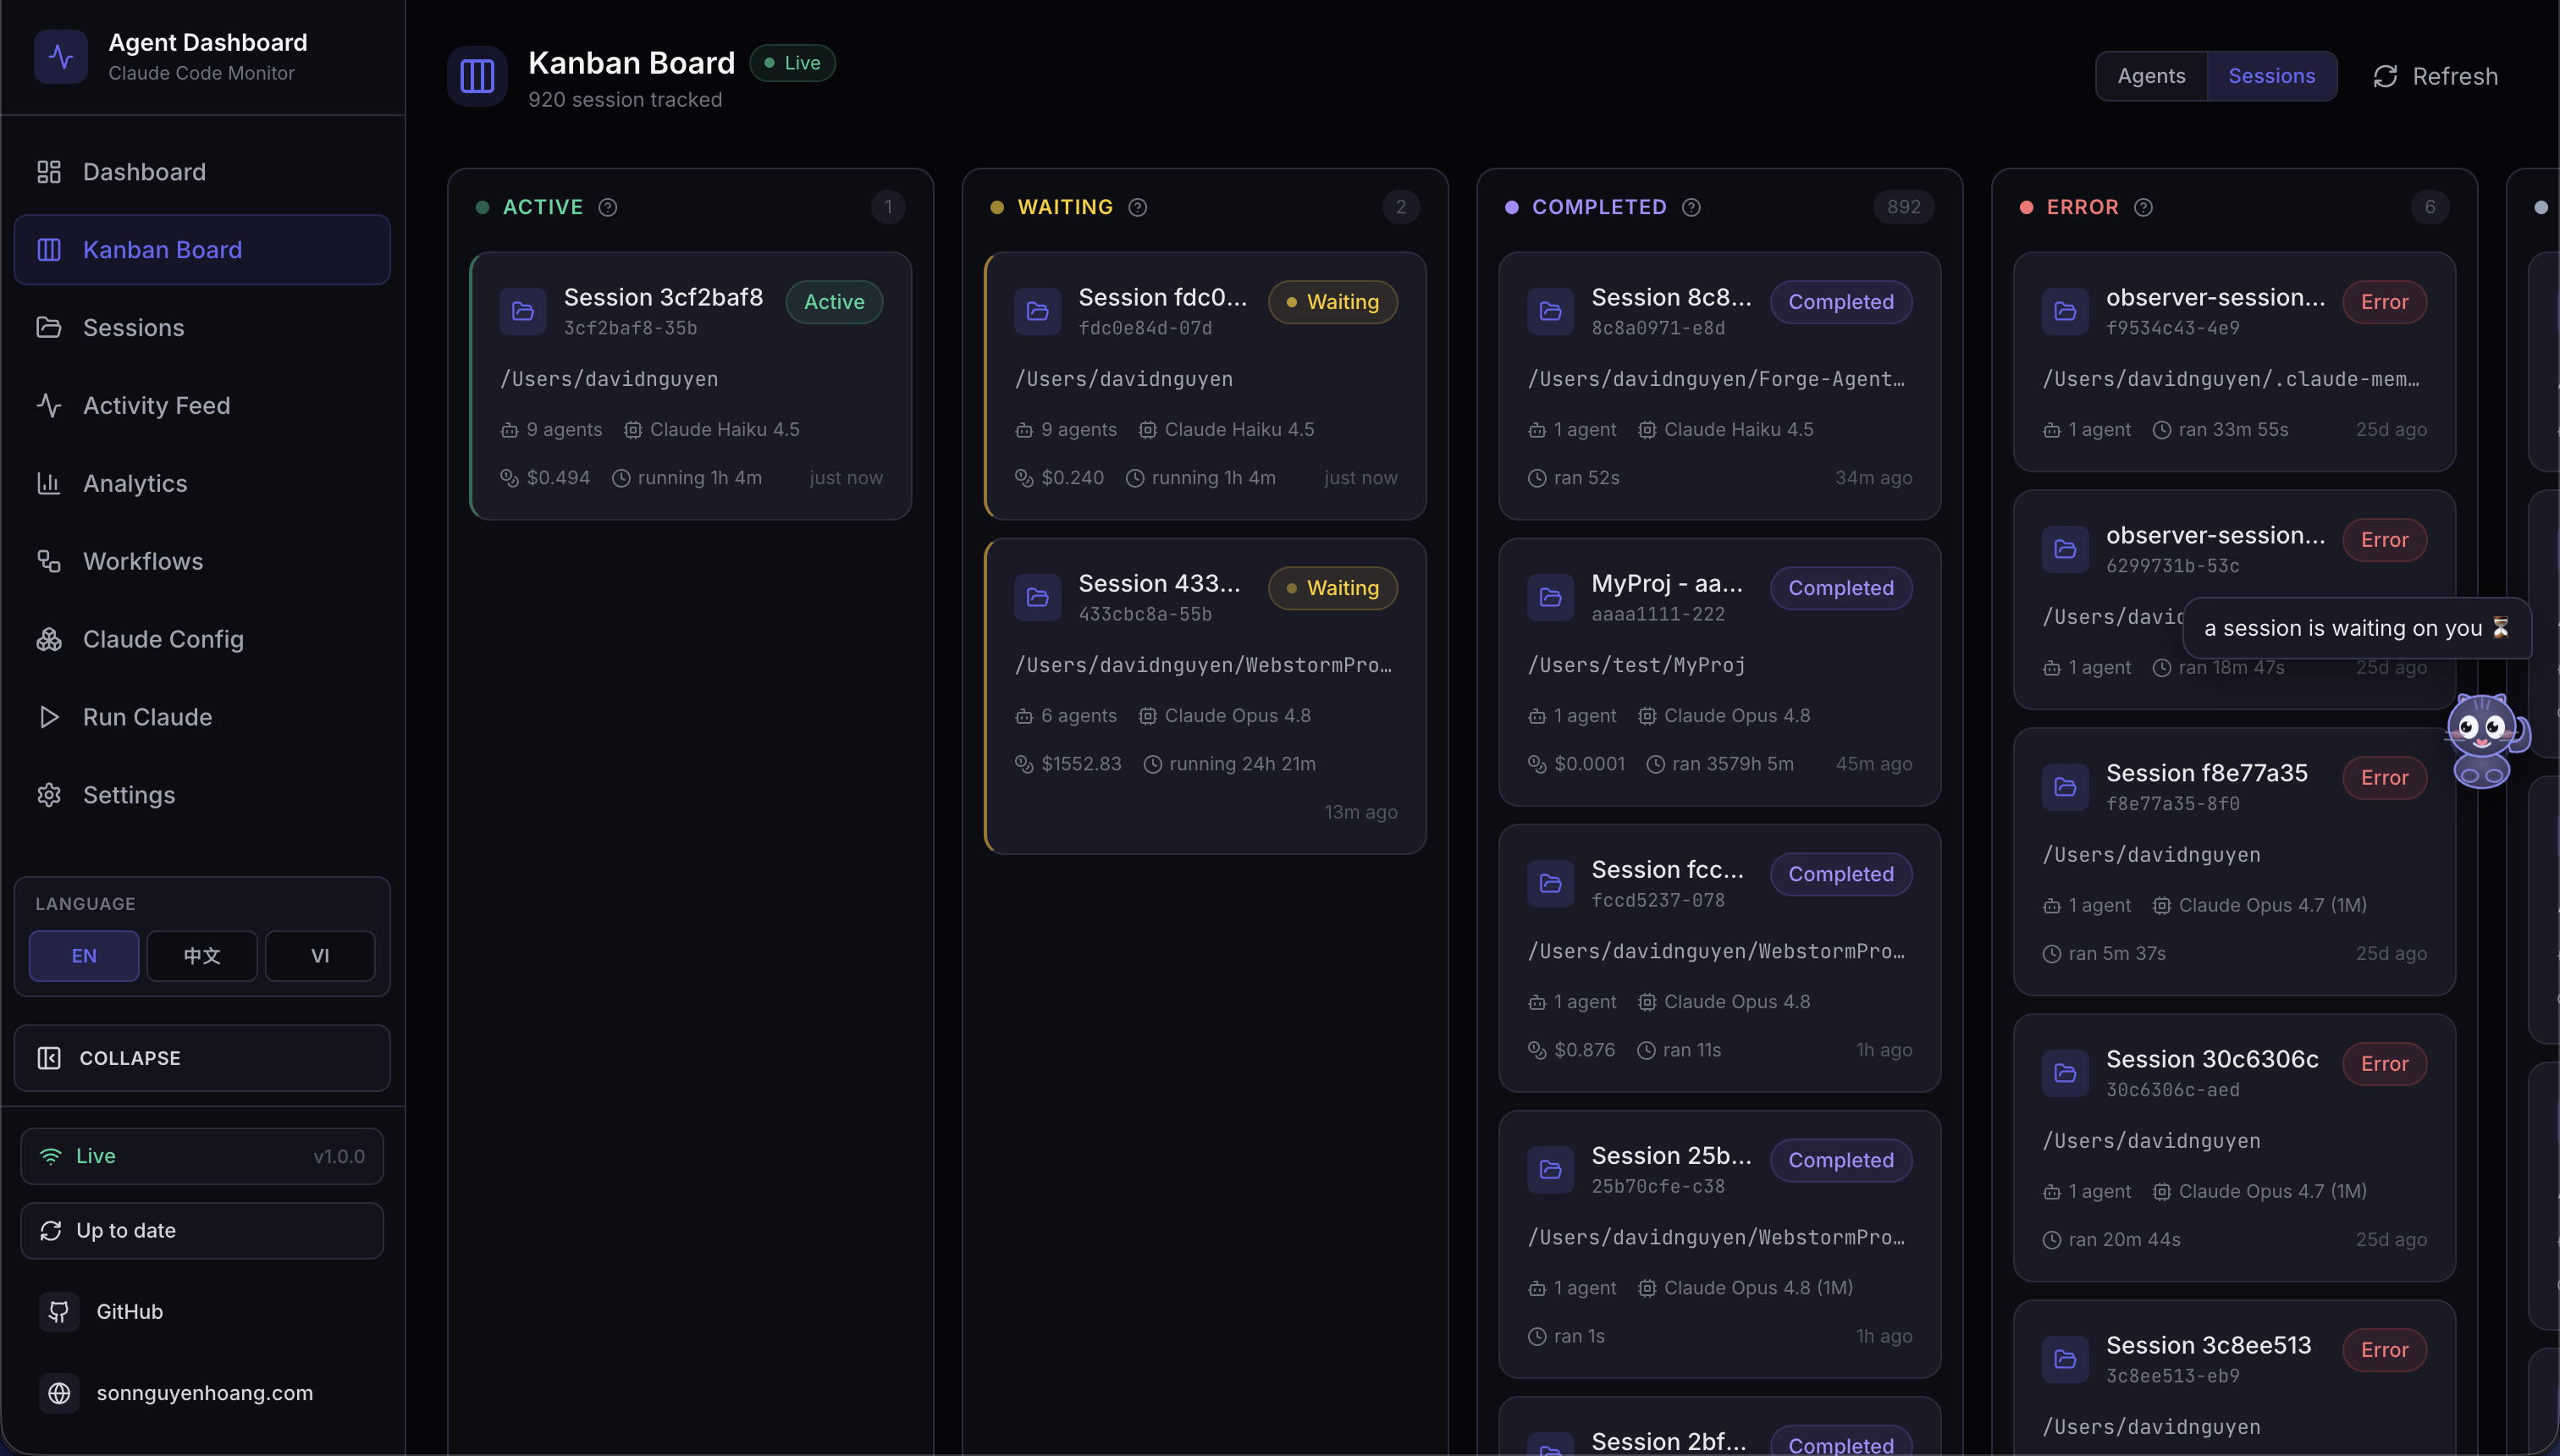Click the Live badge beside Kanban Board

tap(792, 63)
